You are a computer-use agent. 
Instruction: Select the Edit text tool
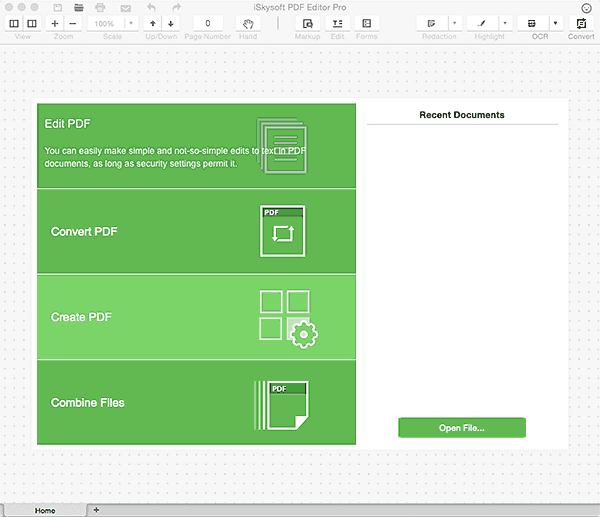[337, 24]
